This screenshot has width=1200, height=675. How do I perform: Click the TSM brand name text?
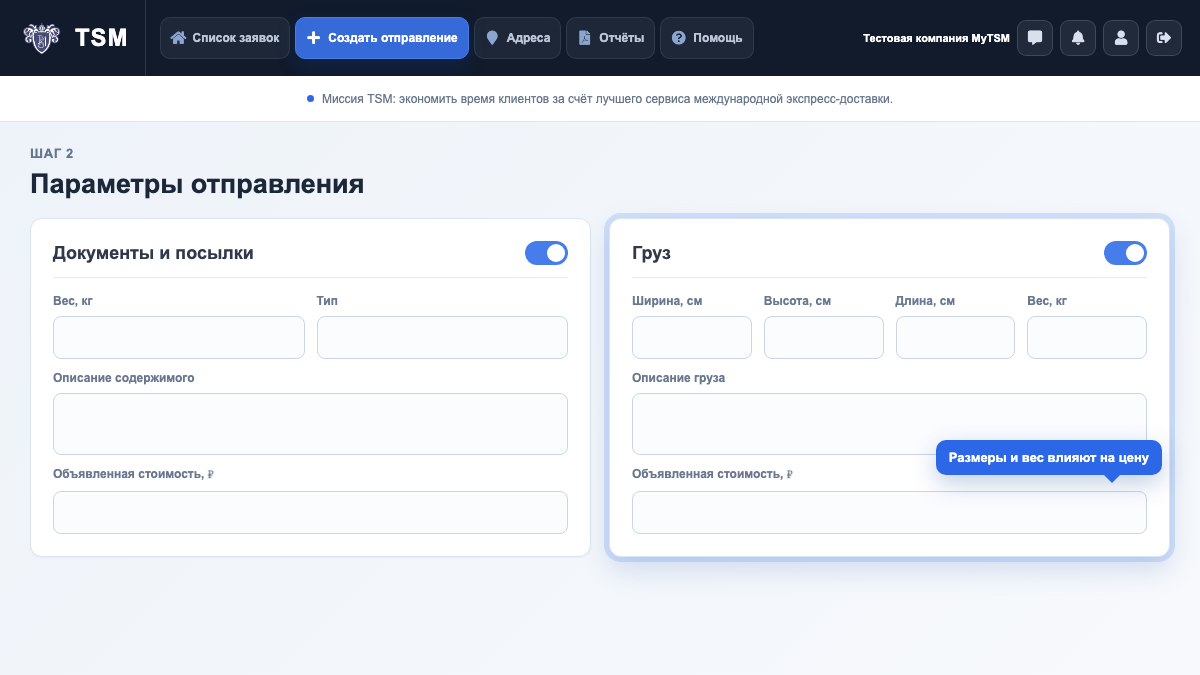click(101, 38)
